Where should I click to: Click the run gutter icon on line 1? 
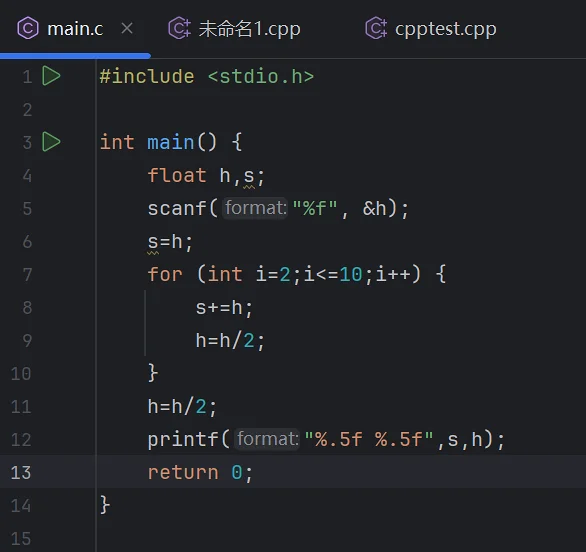(x=51, y=76)
